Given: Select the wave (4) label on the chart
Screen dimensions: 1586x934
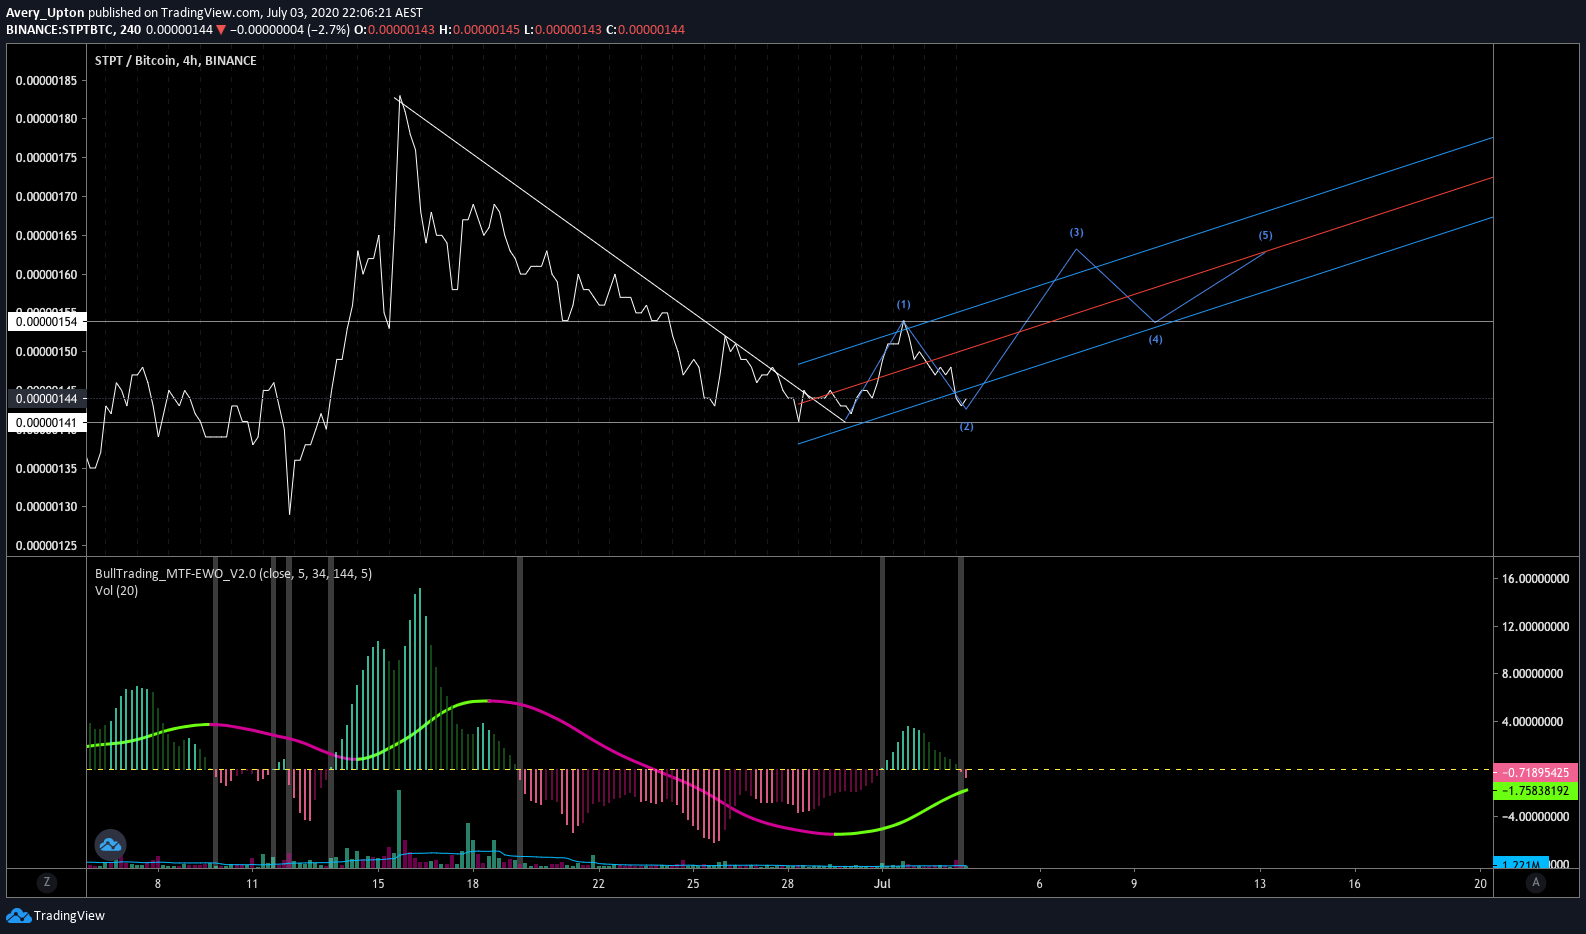Looking at the screenshot, I should (1155, 340).
